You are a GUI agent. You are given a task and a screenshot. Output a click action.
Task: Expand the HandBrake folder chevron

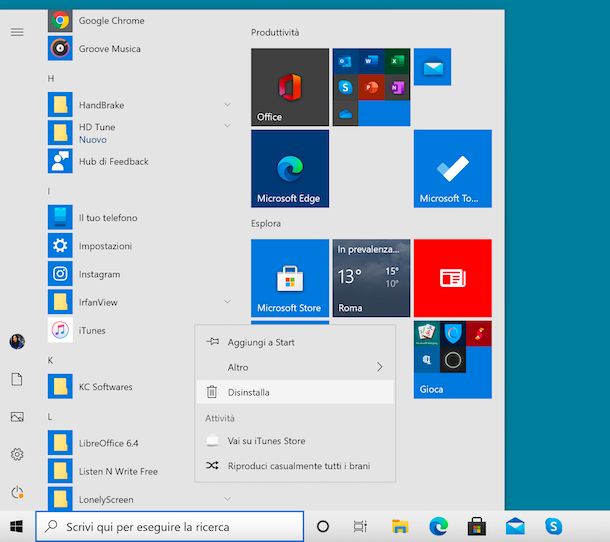tap(227, 104)
